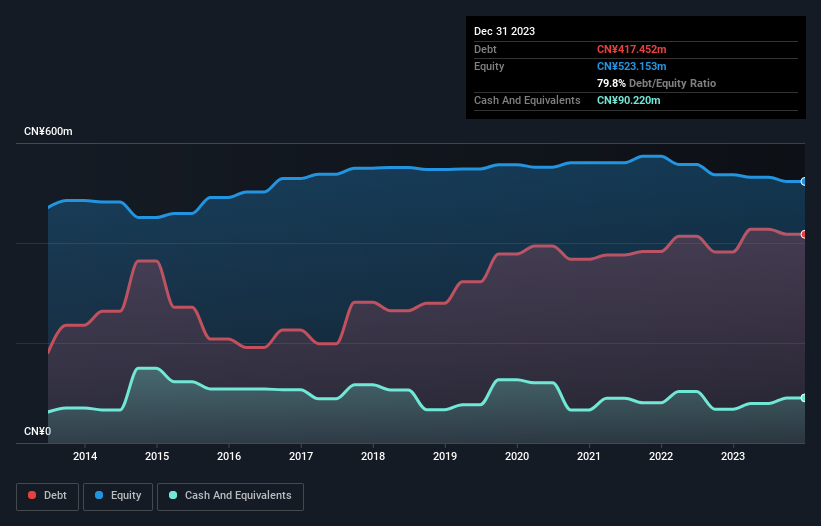
Task: Click the Equity value CN¥523.153m in tooltip
Action: (631, 66)
